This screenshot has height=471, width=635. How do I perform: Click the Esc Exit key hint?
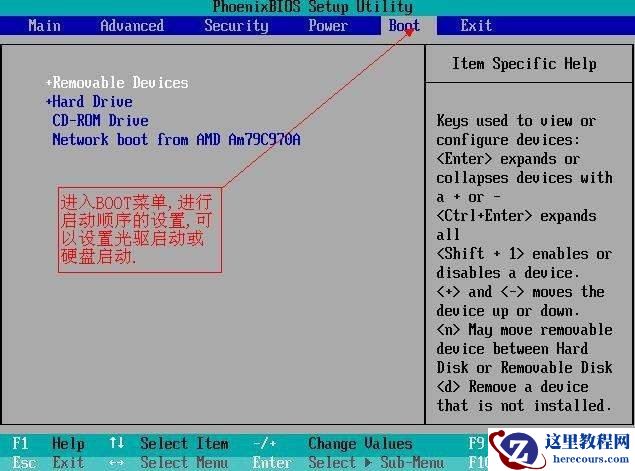(x=49, y=462)
